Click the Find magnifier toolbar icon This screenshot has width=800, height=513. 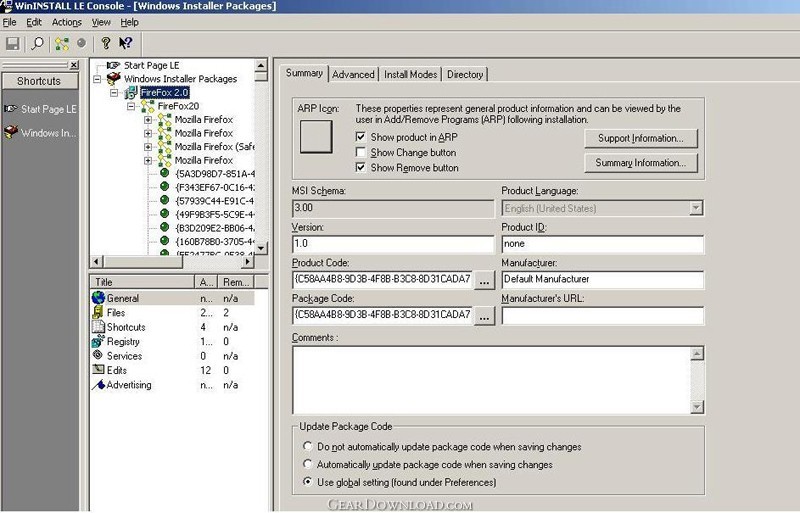(37, 44)
